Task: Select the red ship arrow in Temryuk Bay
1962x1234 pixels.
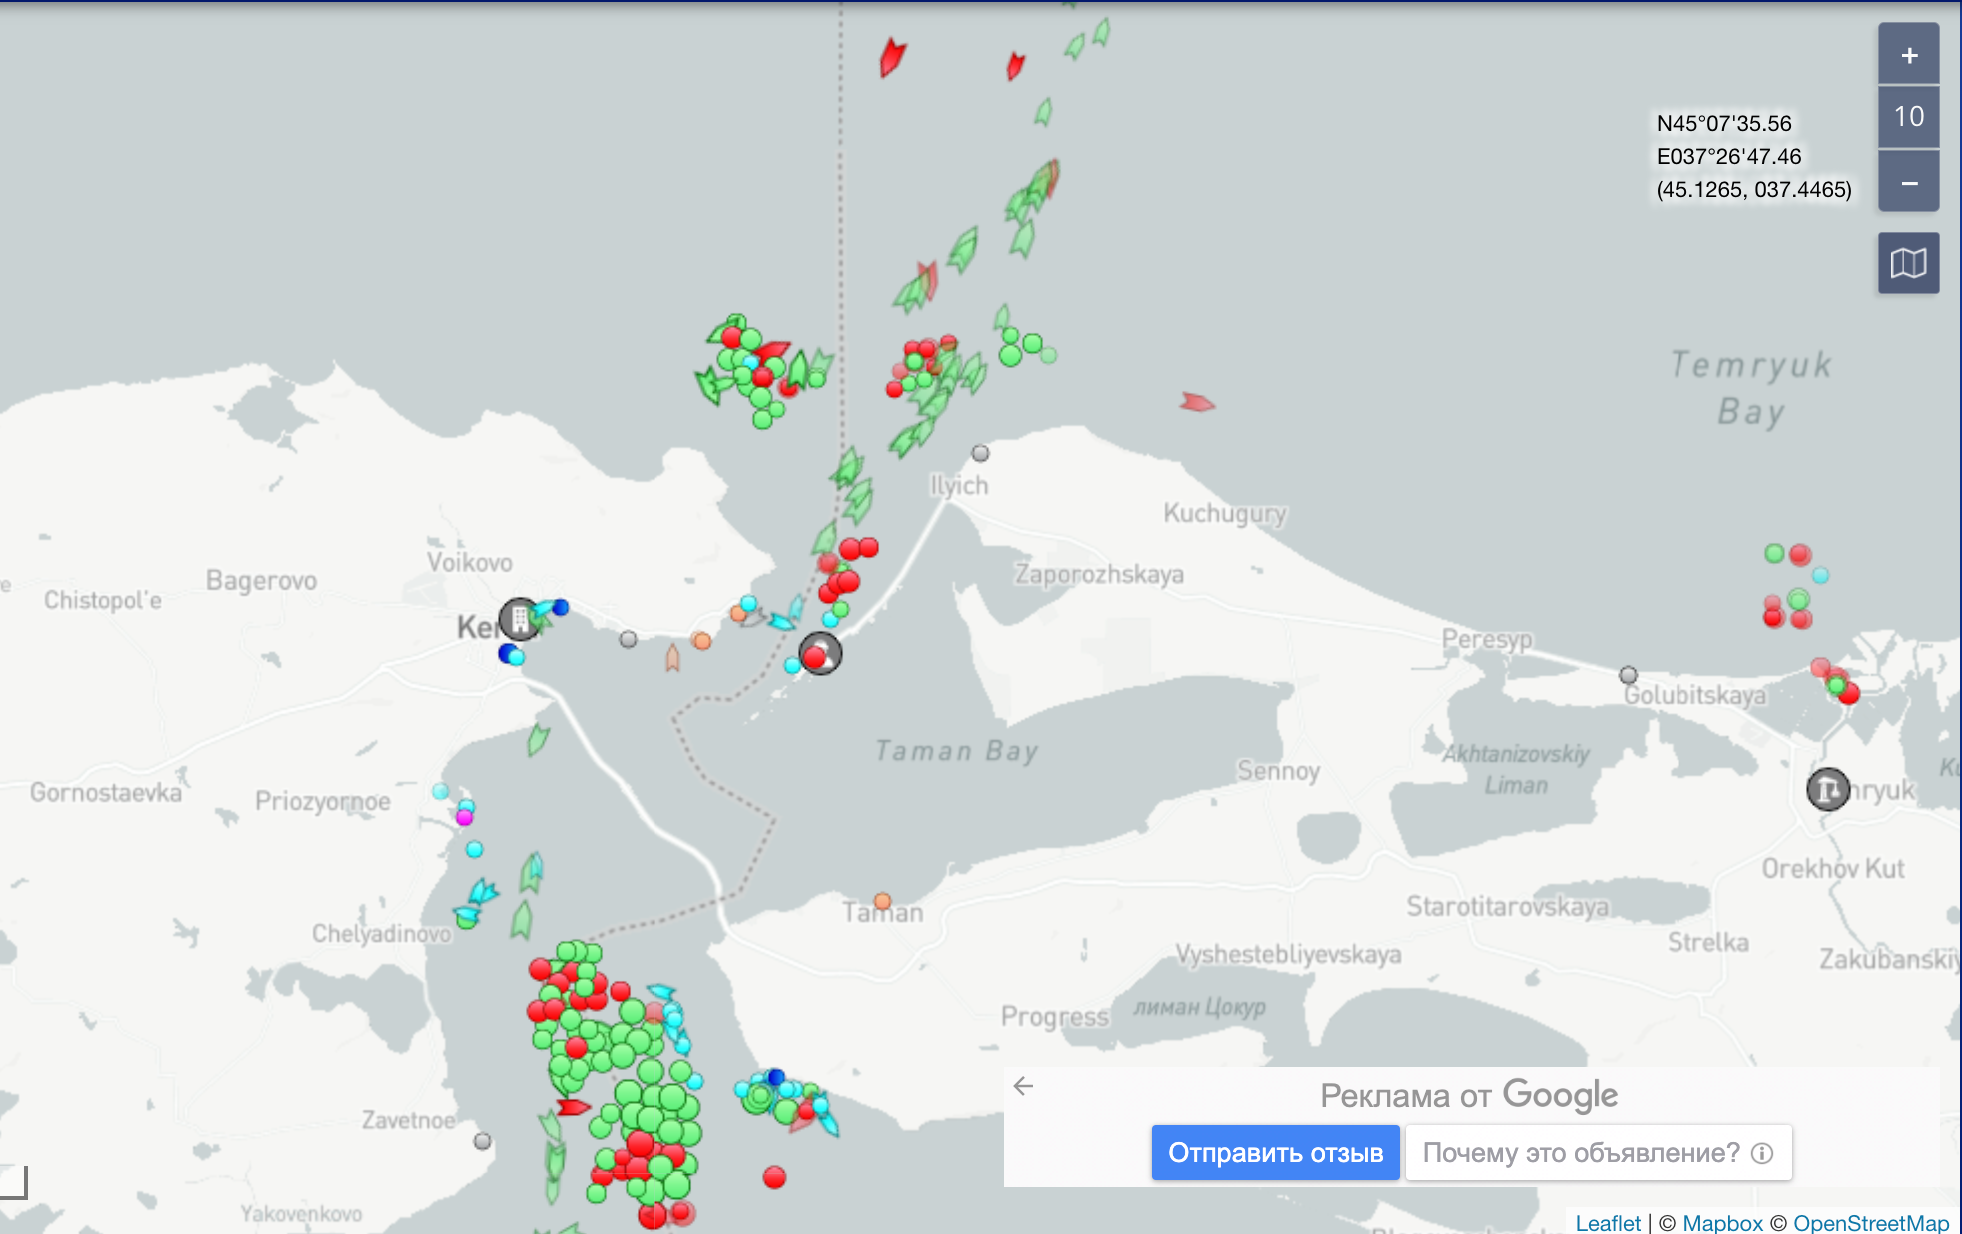Action: (x=1196, y=403)
